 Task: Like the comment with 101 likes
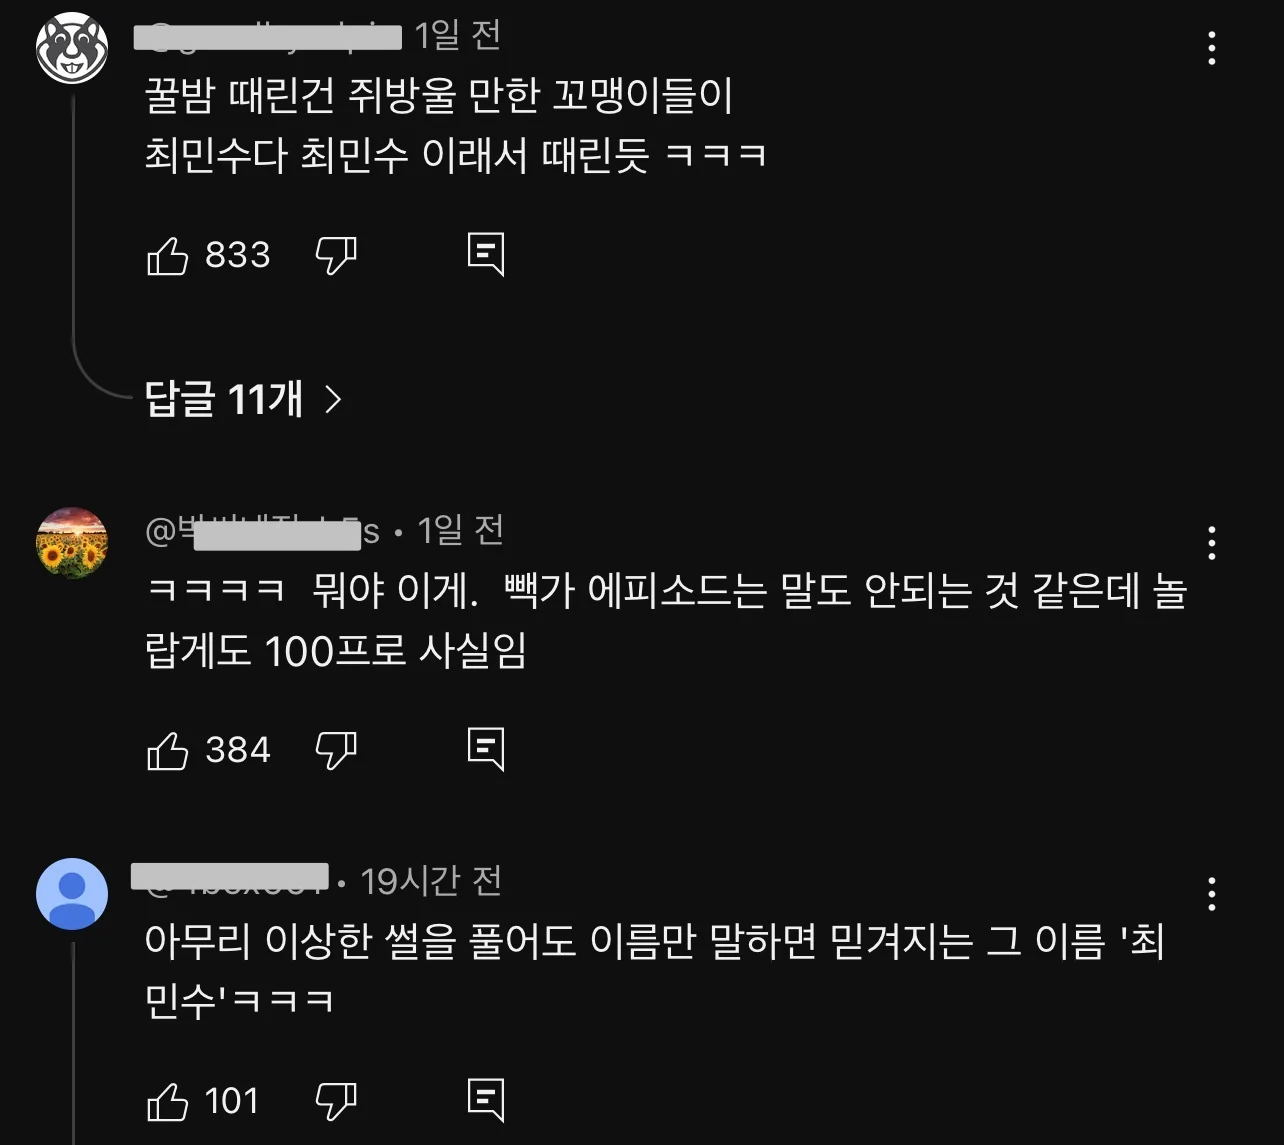click(x=168, y=1101)
